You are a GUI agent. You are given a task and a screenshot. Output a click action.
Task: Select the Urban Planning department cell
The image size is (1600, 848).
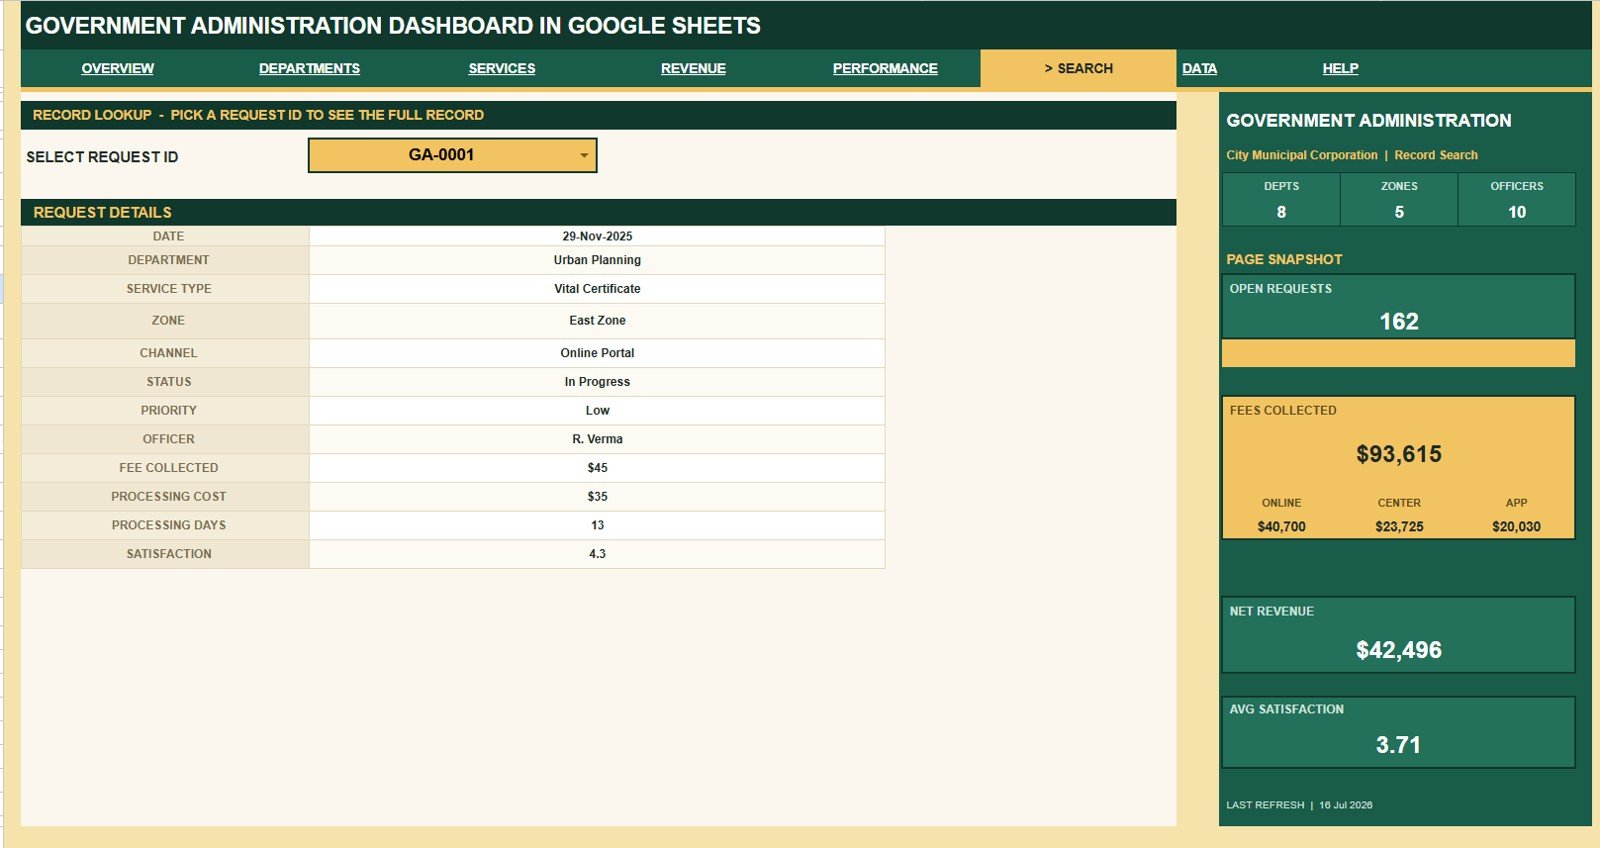pos(597,260)
